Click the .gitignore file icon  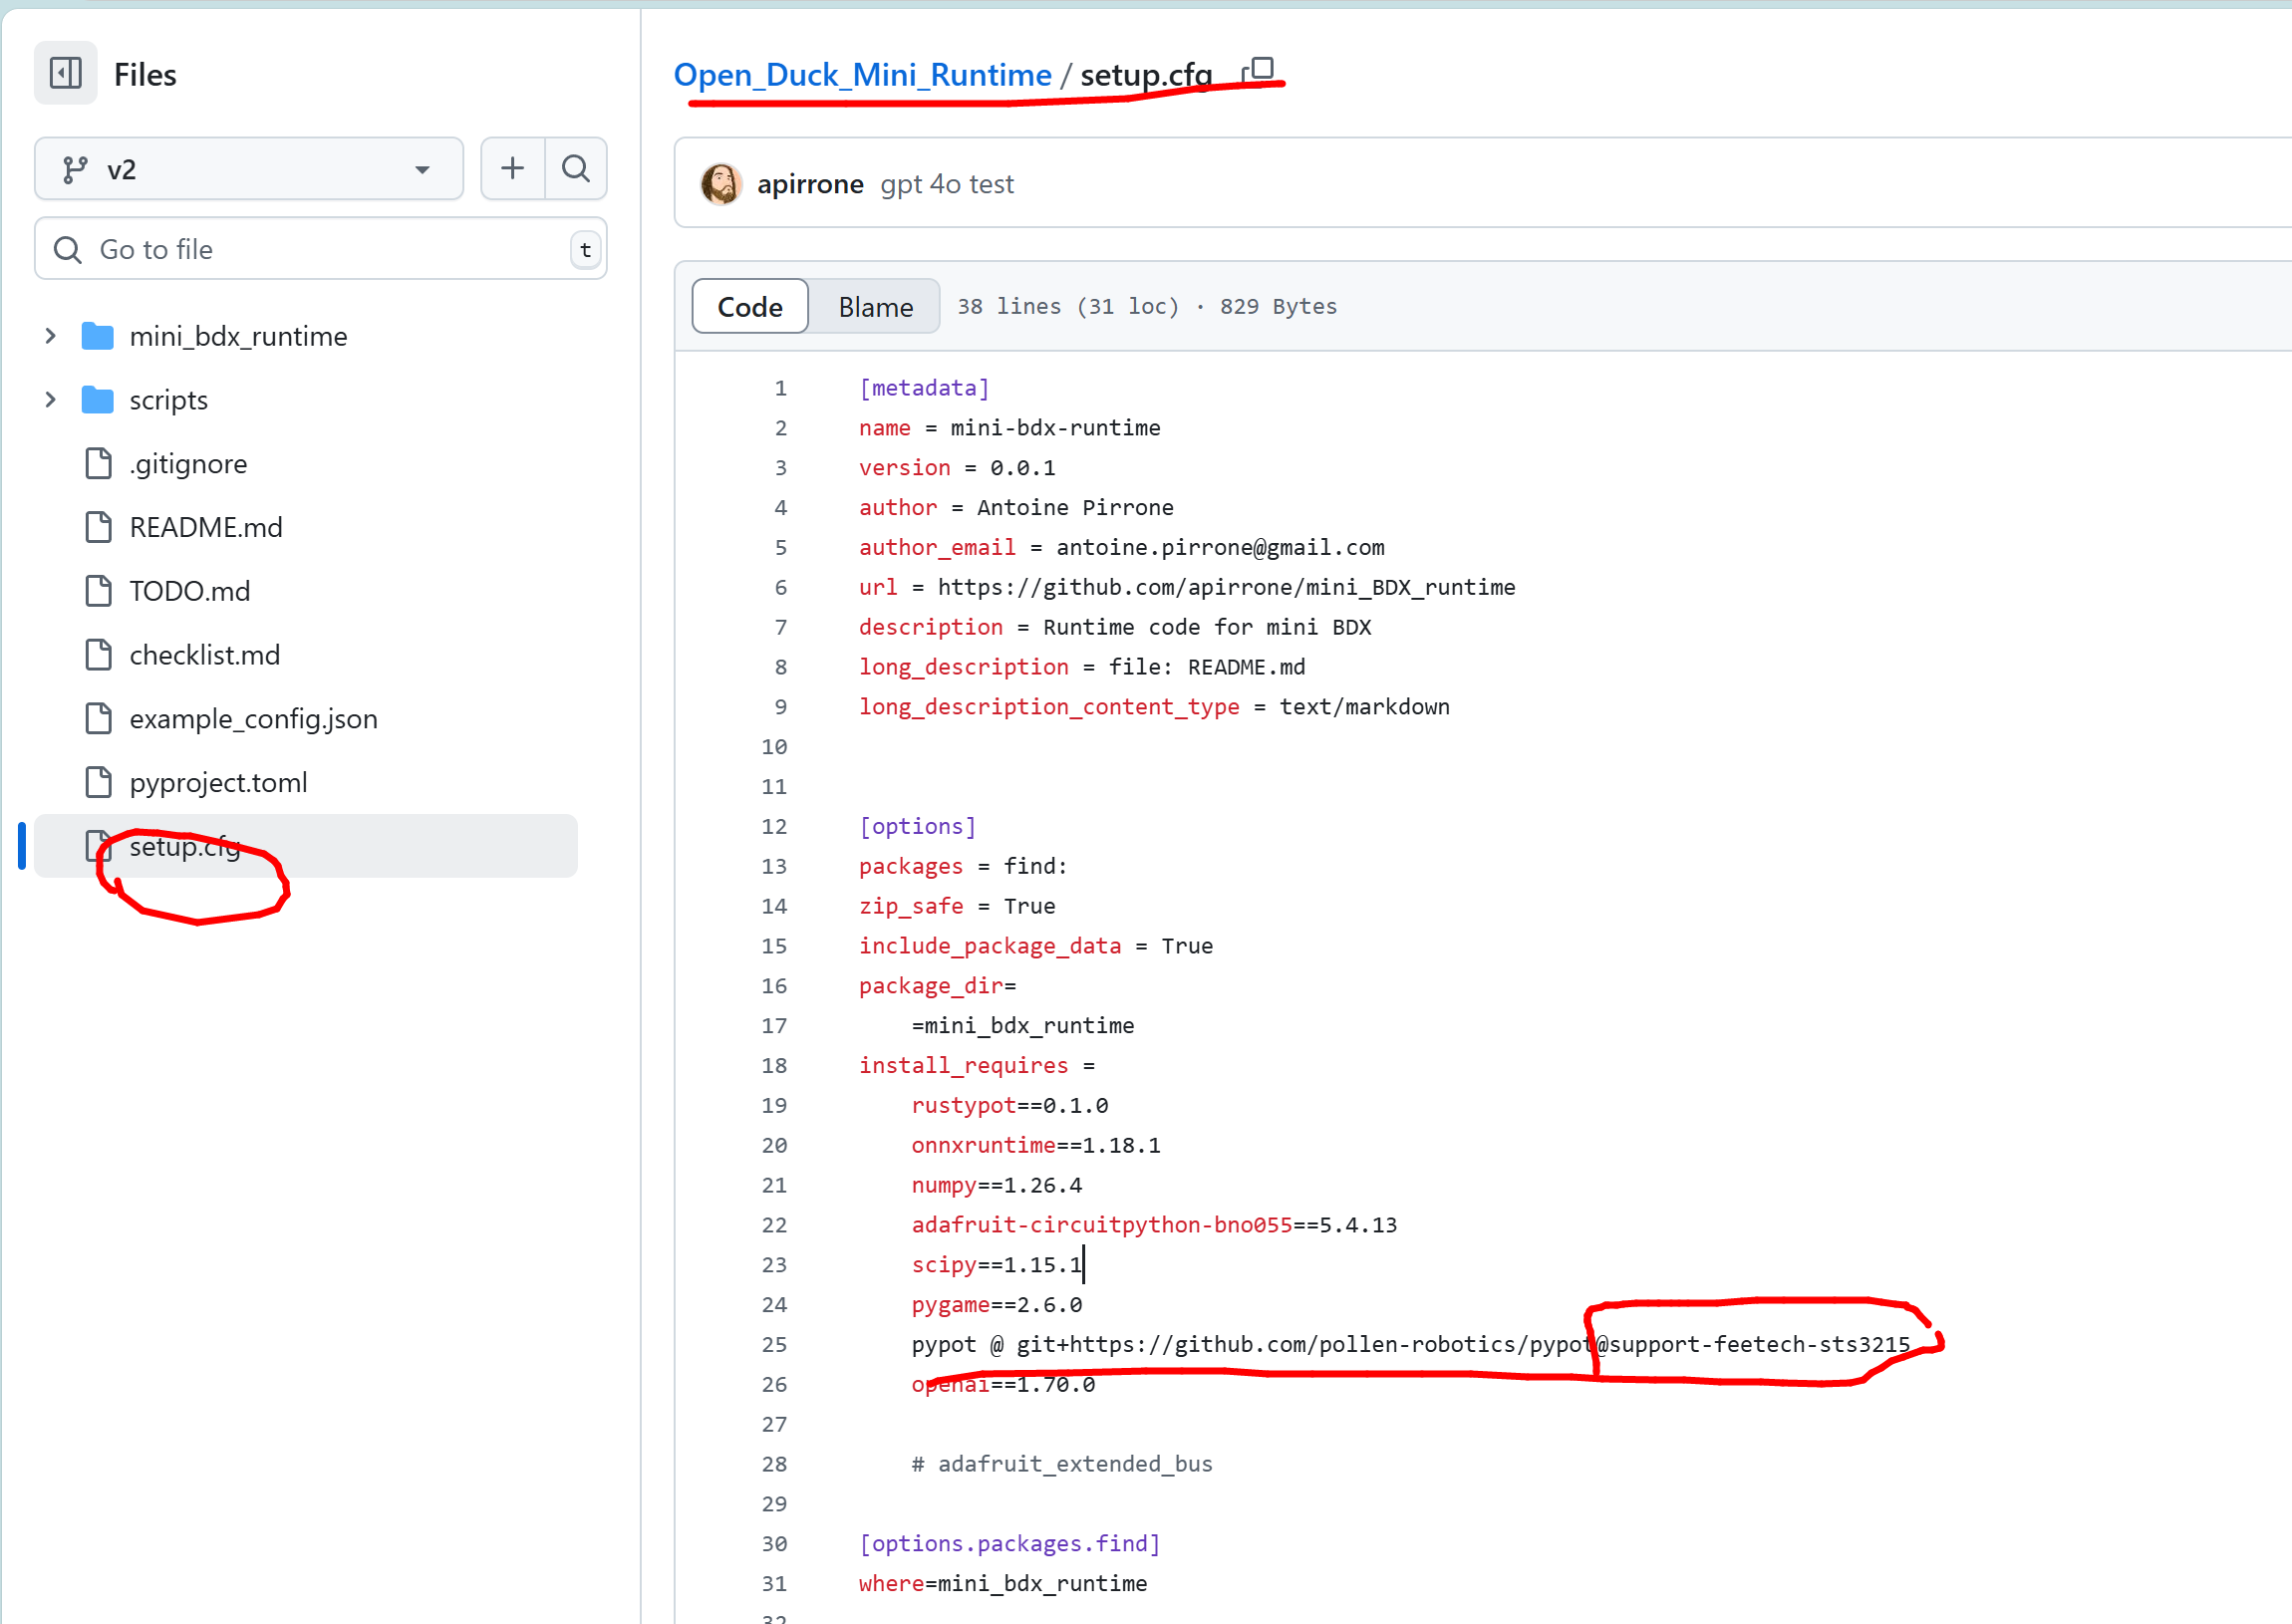pos(98,464)
